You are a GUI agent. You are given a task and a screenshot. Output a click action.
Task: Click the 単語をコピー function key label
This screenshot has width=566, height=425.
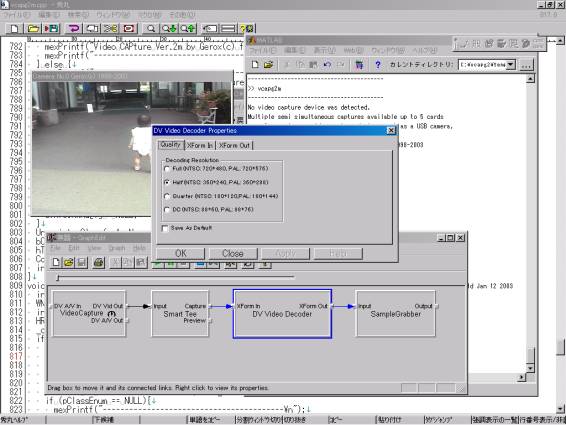(204, 420)
